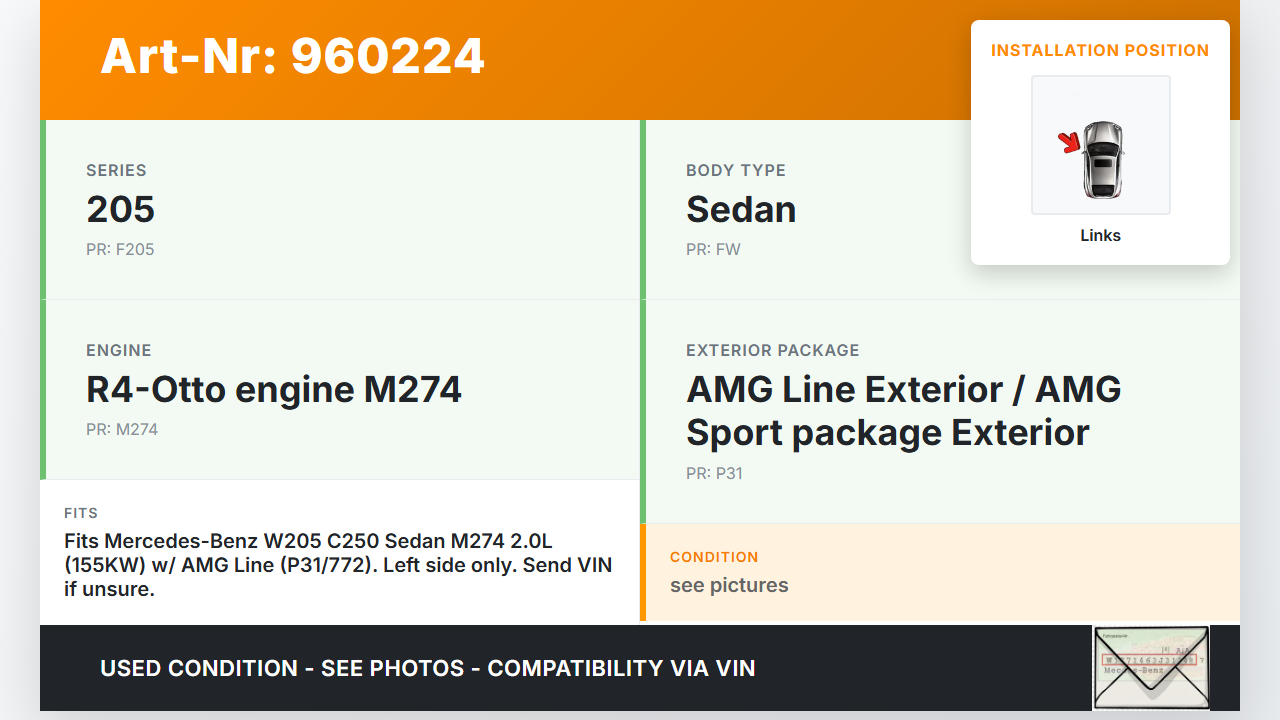Click the "INSTALLATION POSITION" heading
Viewport: 1280px width, 720px height.
coord(1100,50)
